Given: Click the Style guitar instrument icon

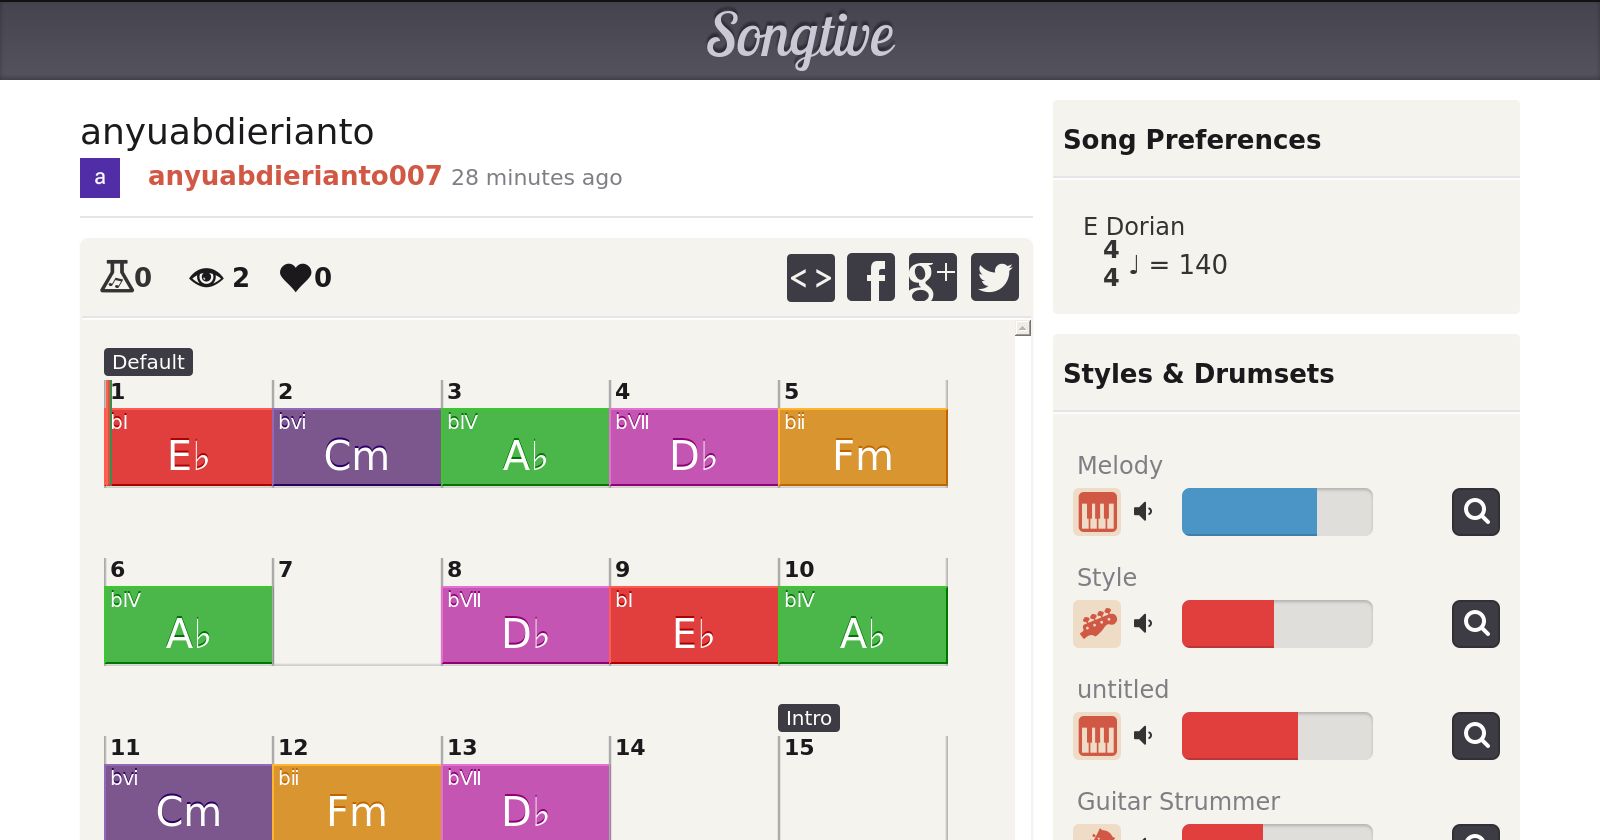Looking at the screenshot, I should [x=1097, y=624].
